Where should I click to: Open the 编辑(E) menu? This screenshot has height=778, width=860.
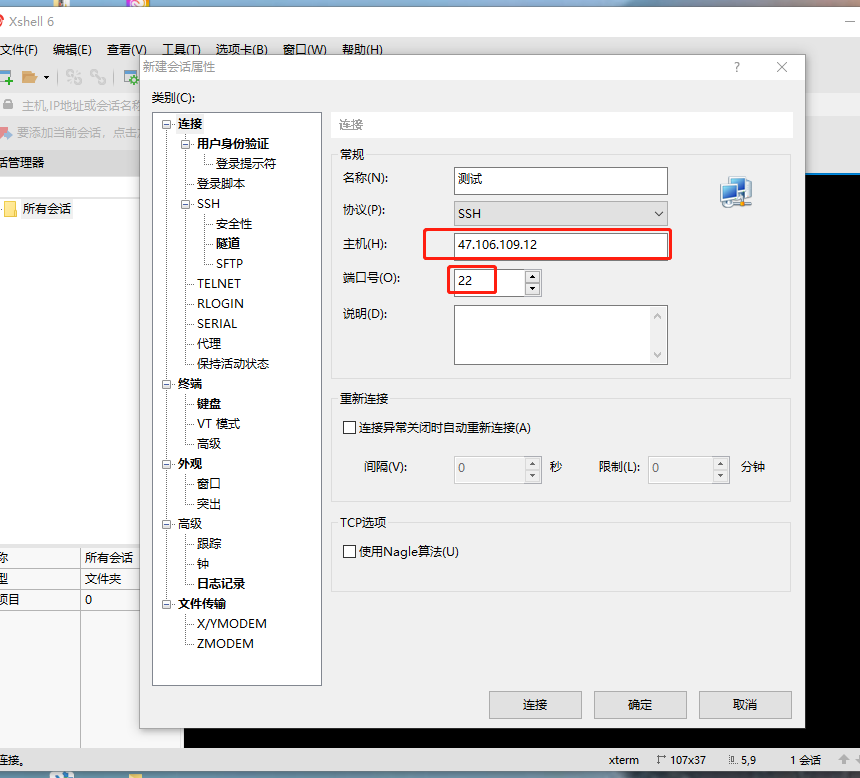click(x=72, y=50)
